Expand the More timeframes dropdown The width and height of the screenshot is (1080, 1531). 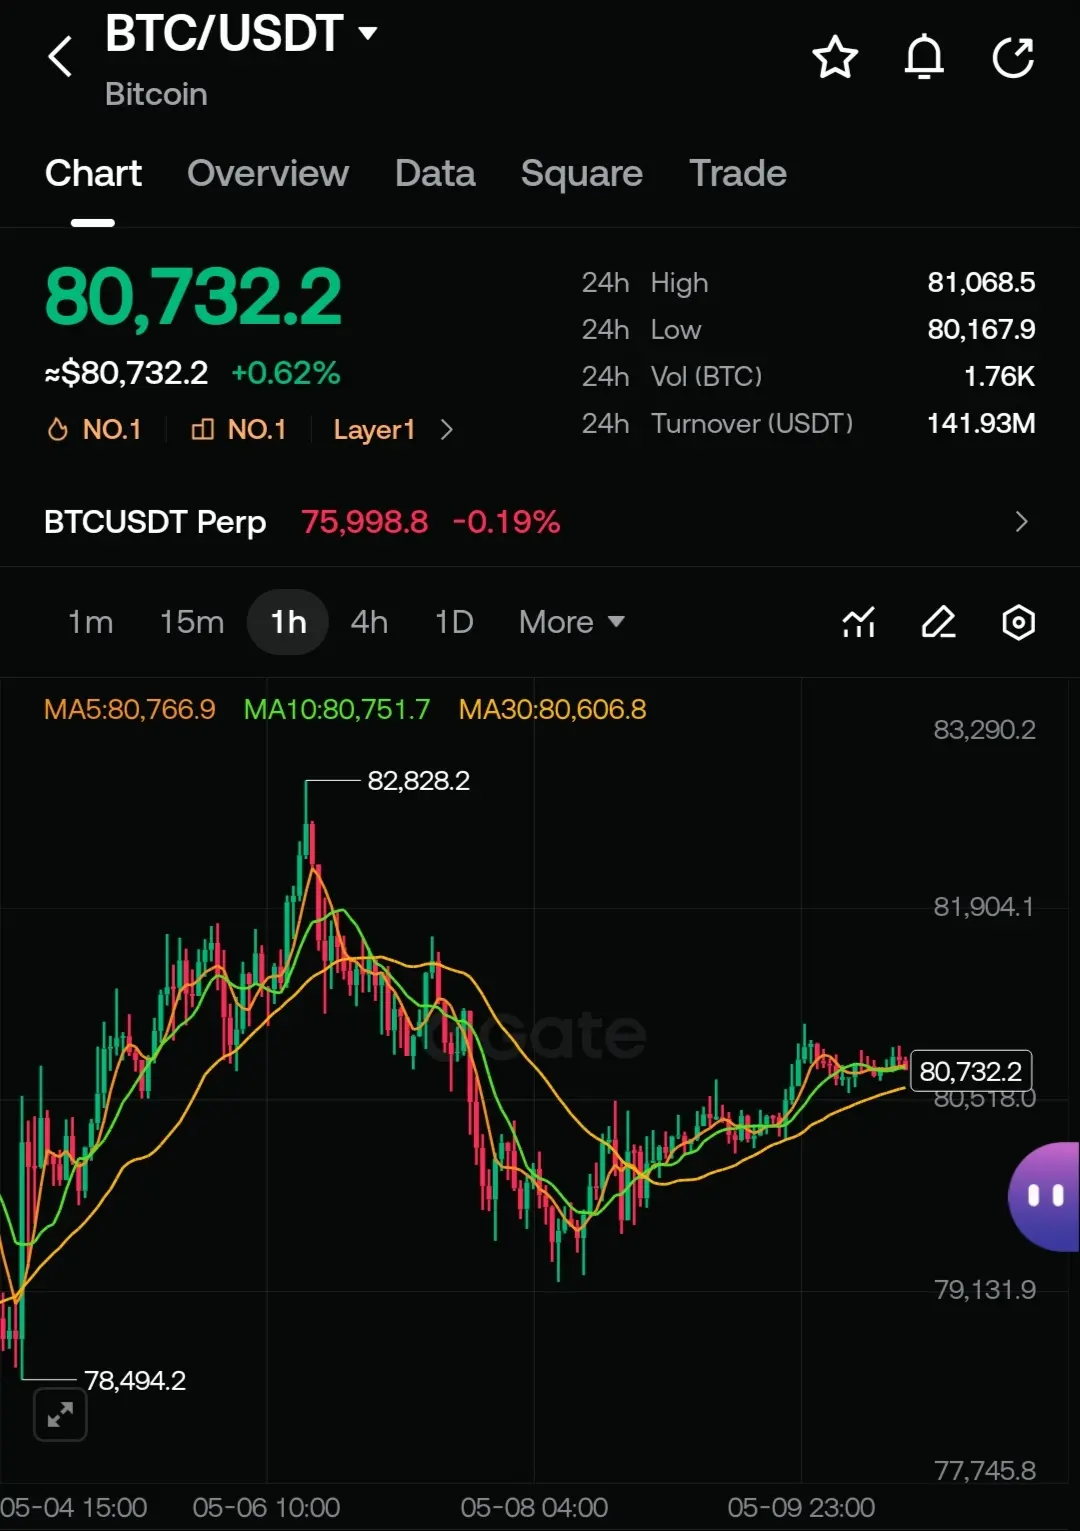point(572,622)
